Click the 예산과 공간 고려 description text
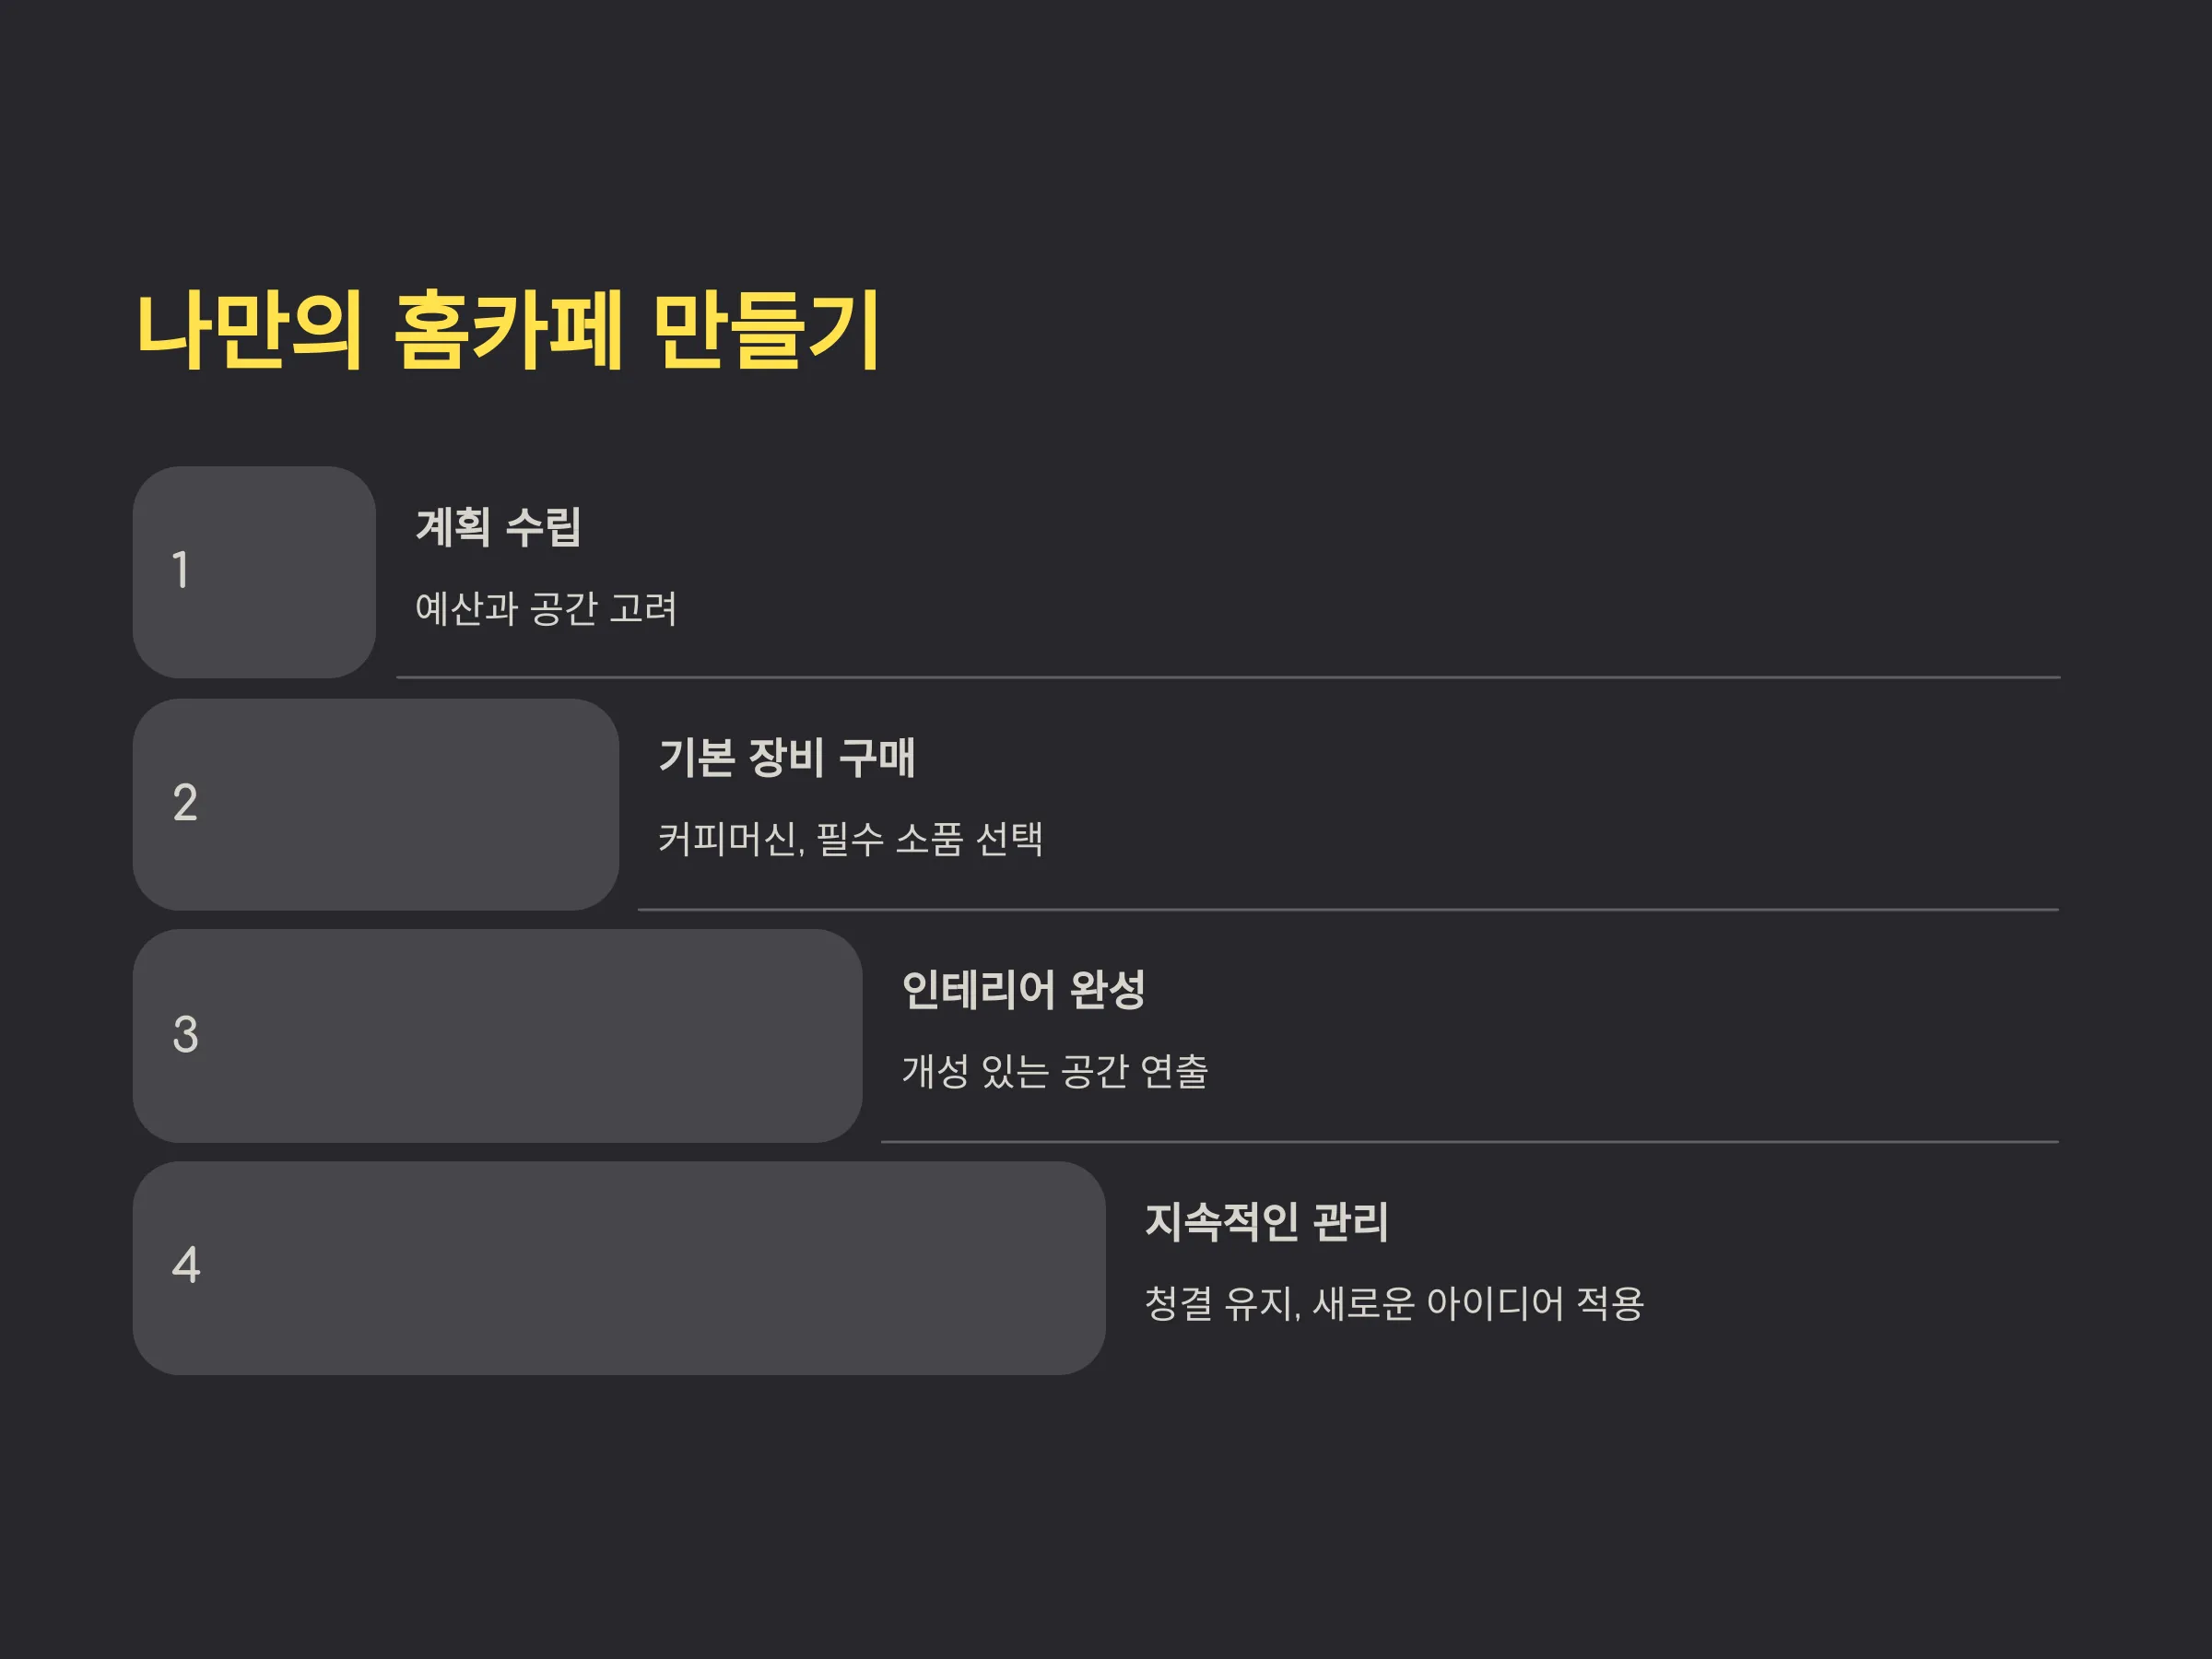 click(546, 608)
